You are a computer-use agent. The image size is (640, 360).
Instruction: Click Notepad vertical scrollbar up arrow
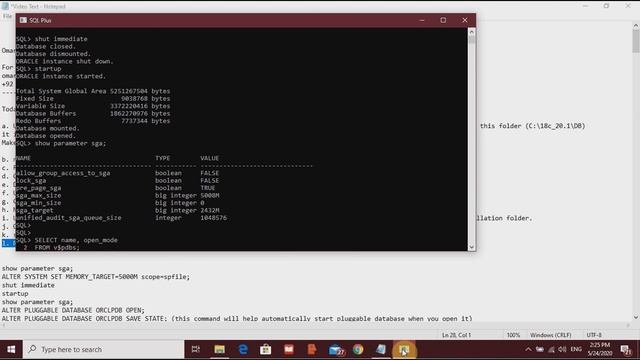[636, 25]
